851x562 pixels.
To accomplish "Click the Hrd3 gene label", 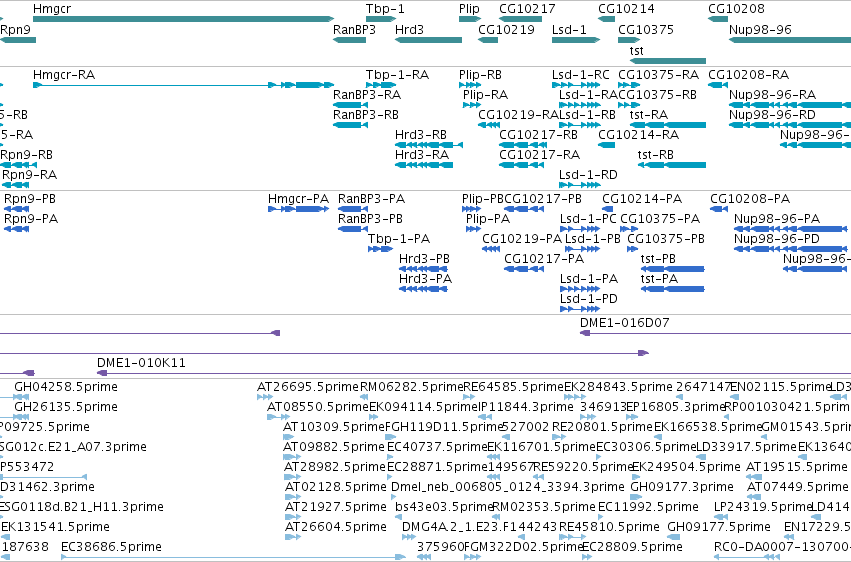I will click(409, 30).
